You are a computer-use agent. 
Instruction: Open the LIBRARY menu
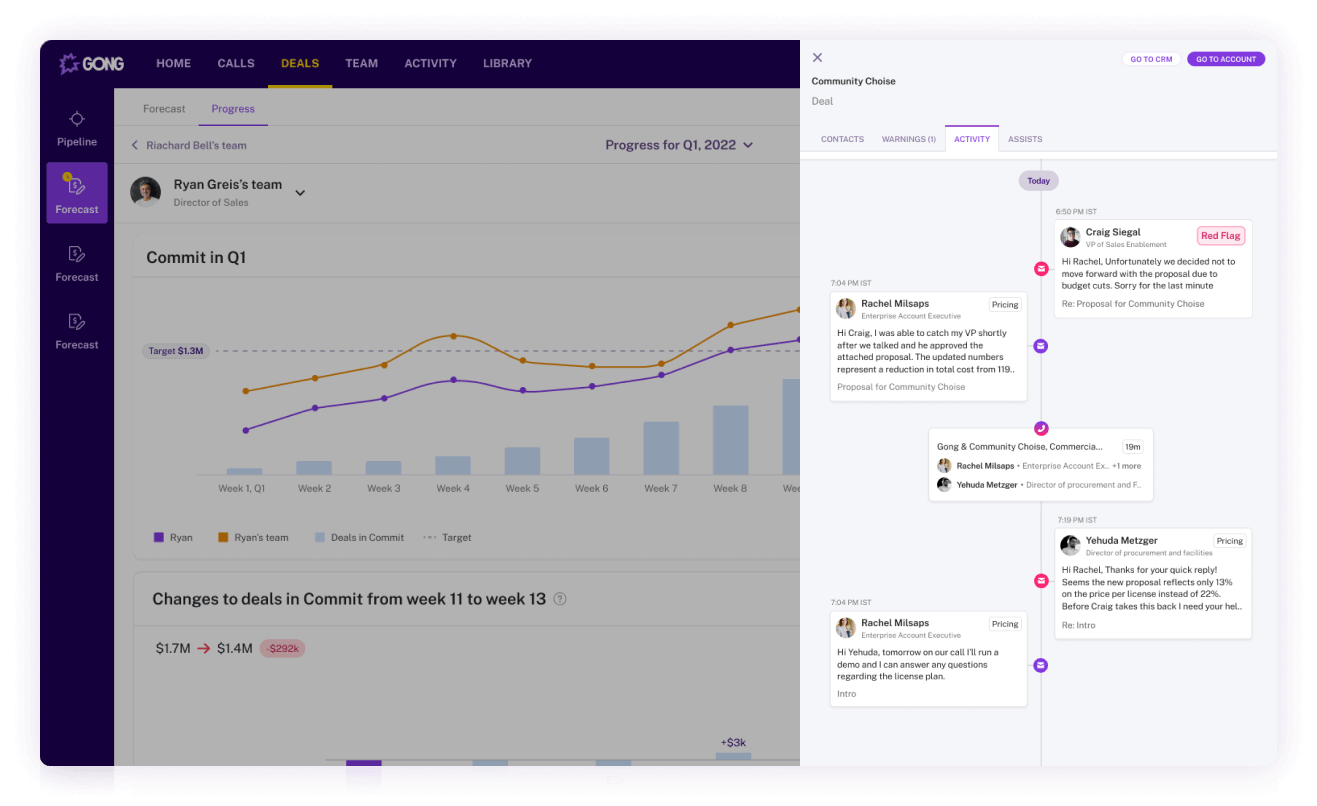pos(507,63)
